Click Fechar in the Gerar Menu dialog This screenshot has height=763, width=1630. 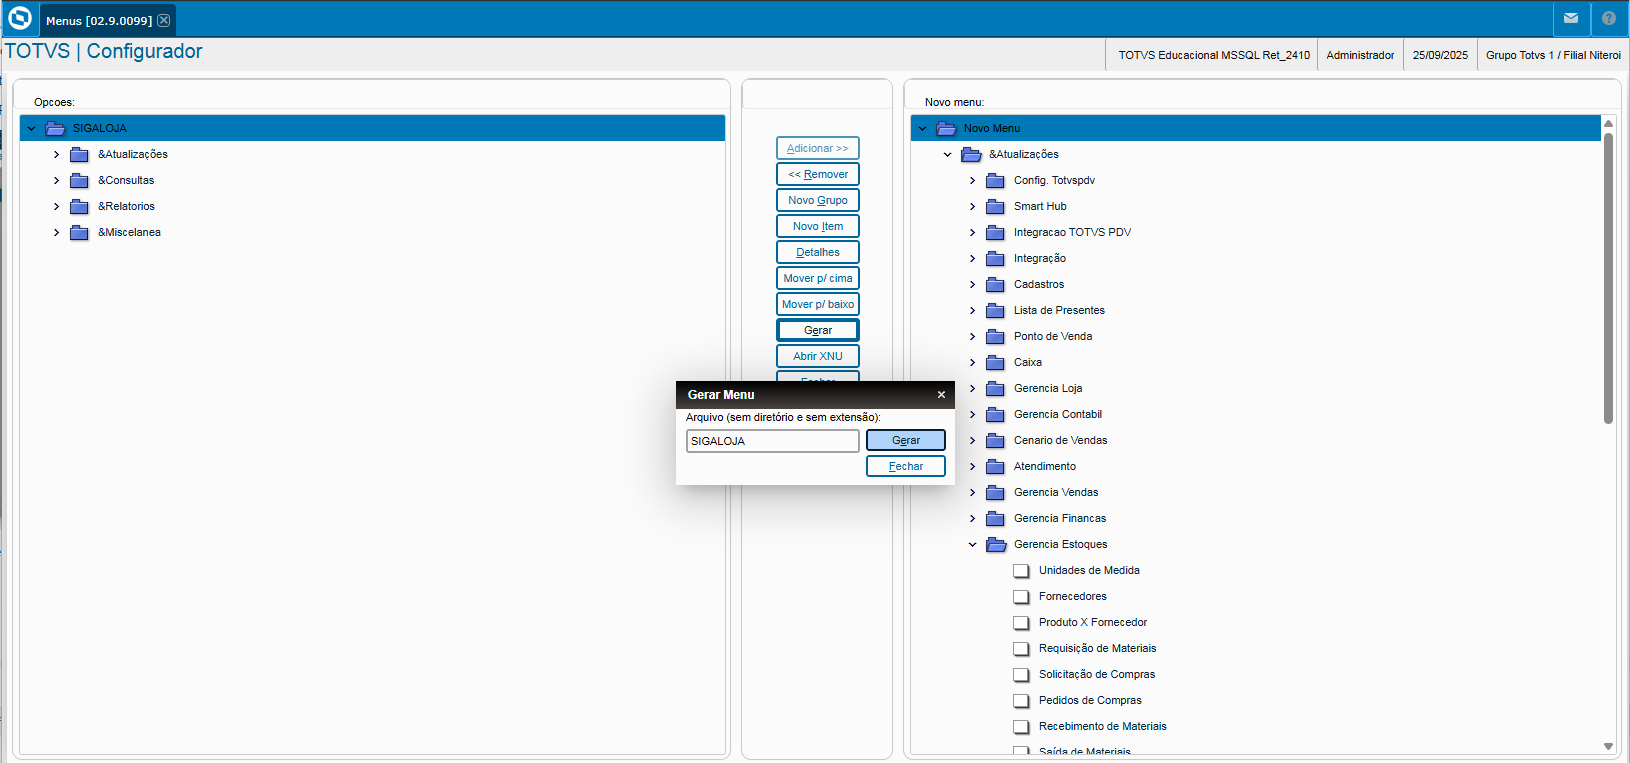click(906, 466)
